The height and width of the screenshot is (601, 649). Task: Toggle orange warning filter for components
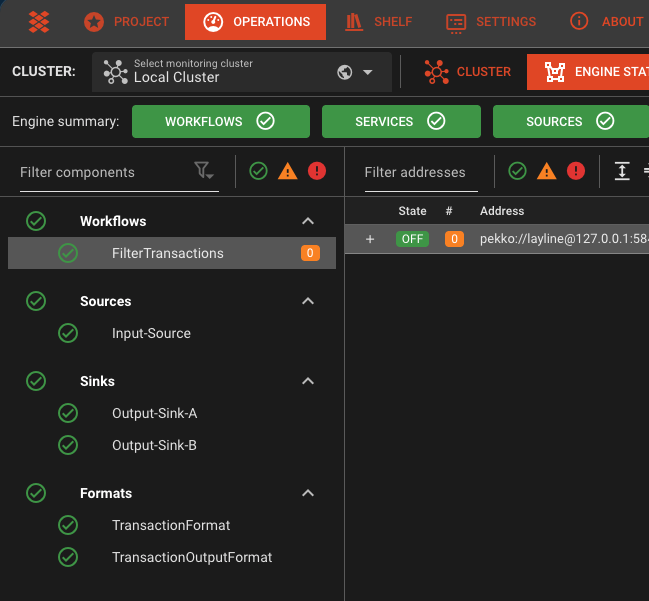pyautogui.click(x=288, y=172)
